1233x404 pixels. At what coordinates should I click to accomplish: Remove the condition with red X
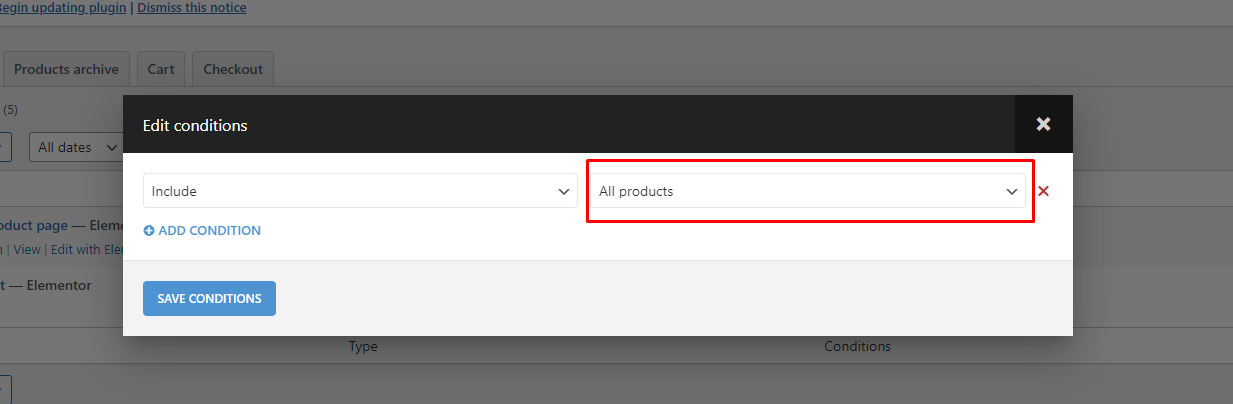[x=1043, y=191]
